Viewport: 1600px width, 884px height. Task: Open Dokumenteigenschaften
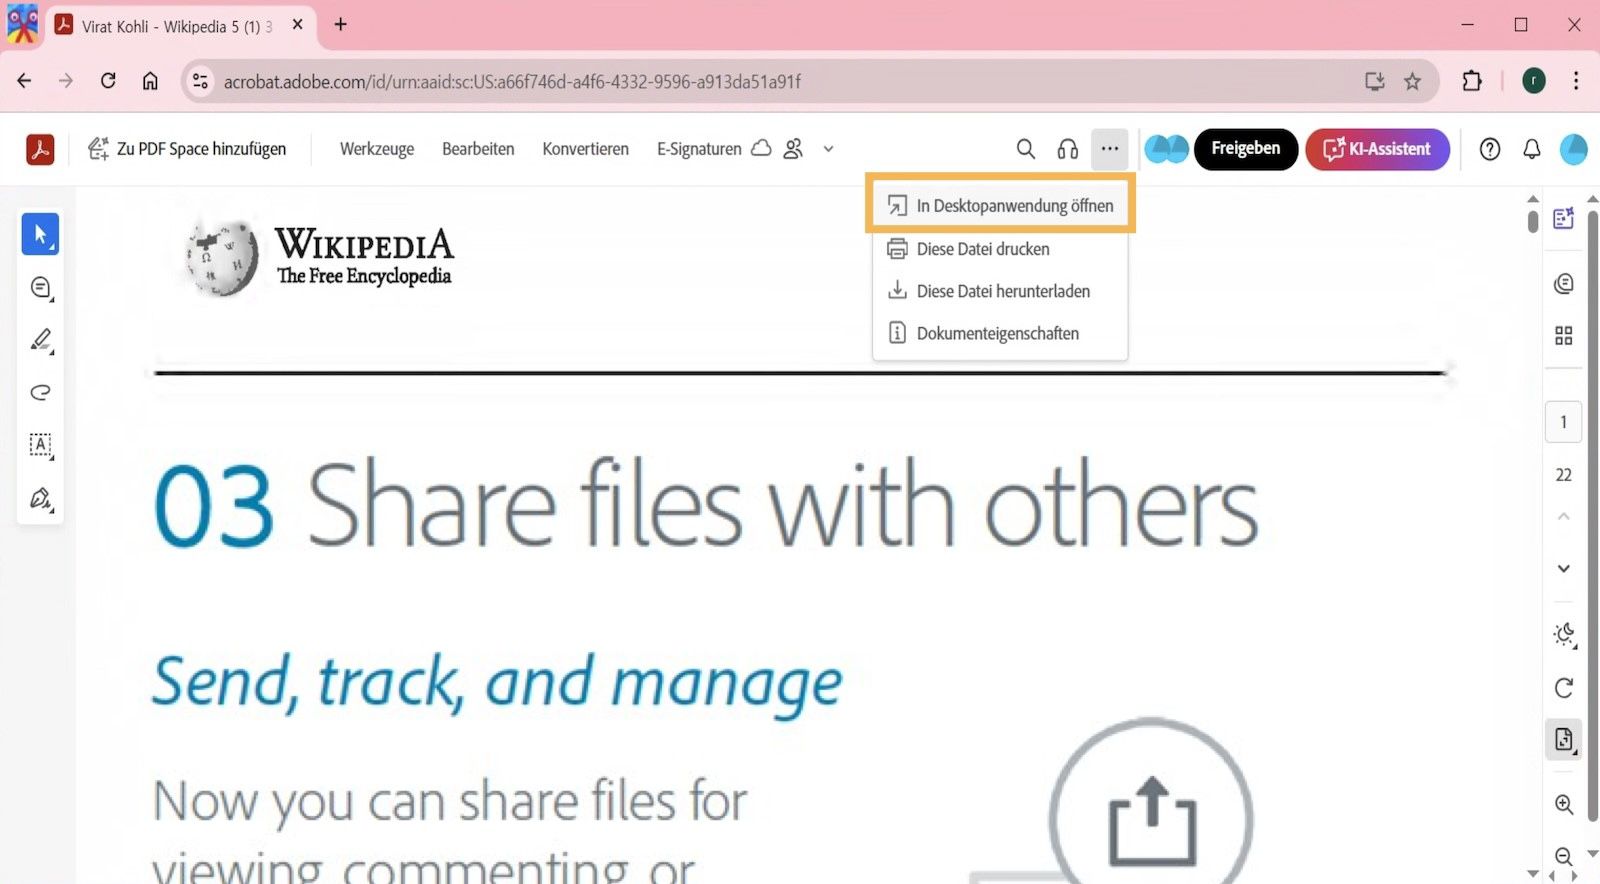[1000, 333]
